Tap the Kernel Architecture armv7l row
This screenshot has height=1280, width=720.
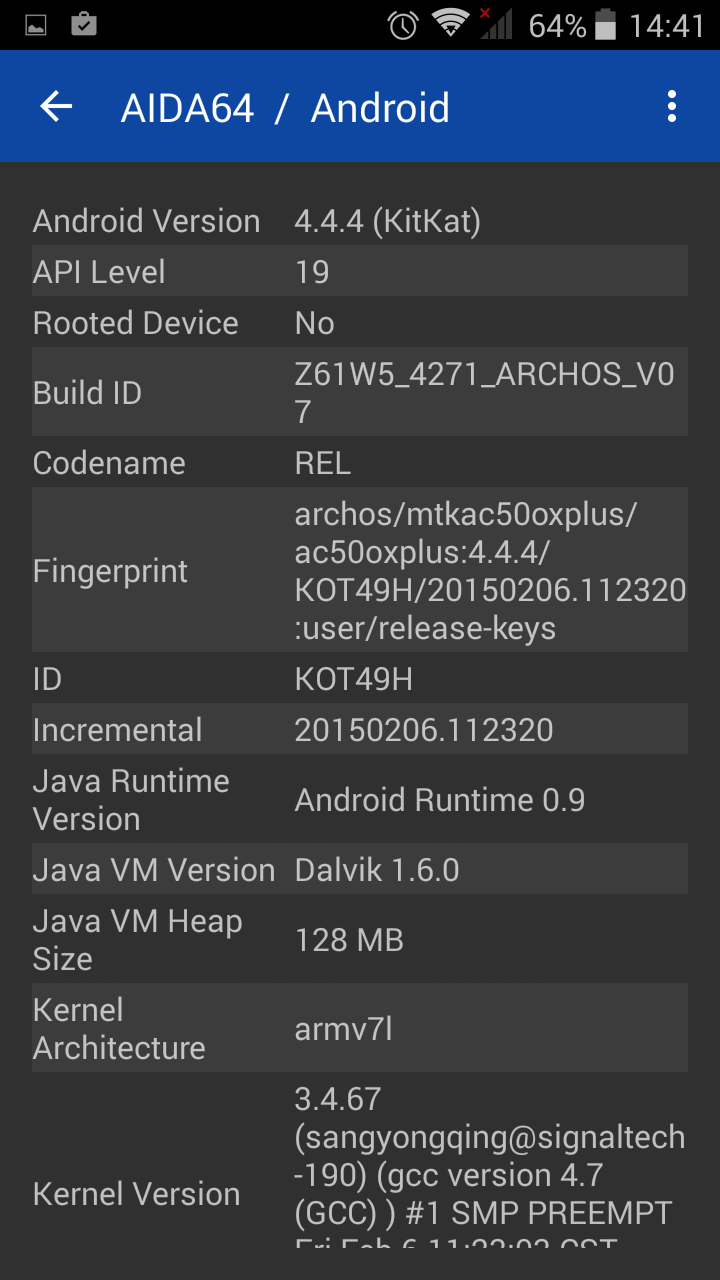(360, 1029)
